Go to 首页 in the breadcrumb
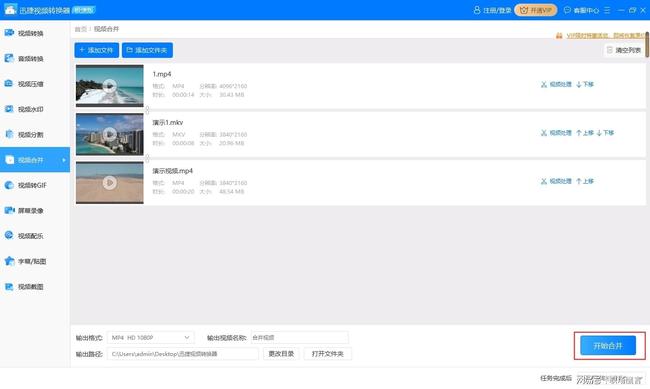The height and width of the screenshot is (389, 650). coord(81,29)
